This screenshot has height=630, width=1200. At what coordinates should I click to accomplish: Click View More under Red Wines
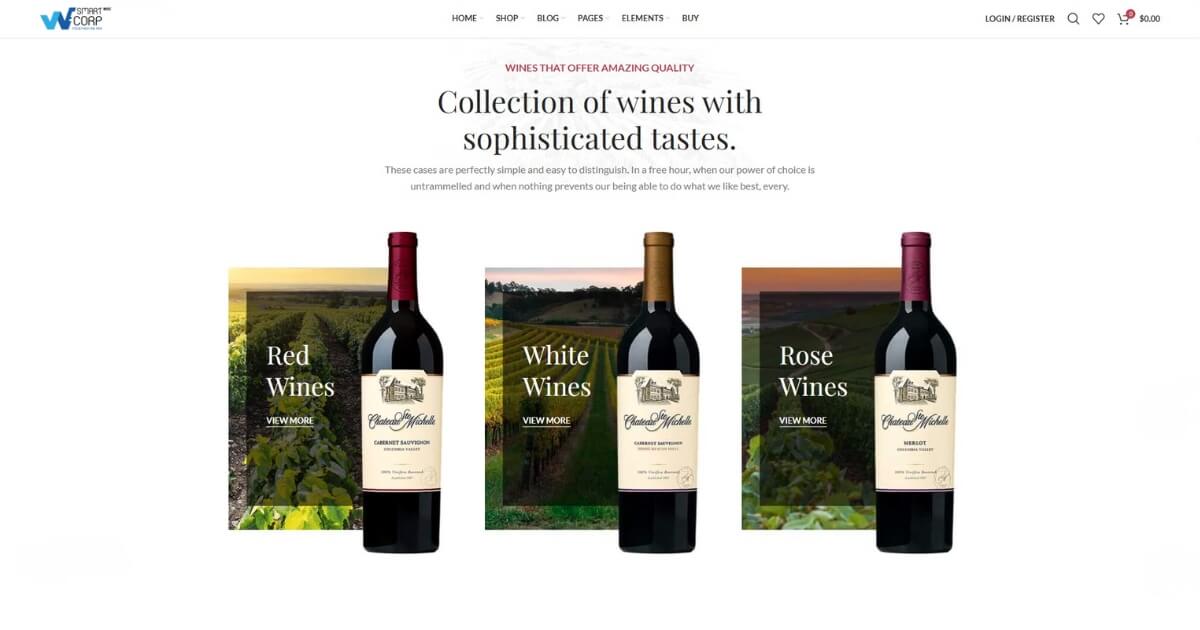pyautogui.click(x=290, y=421)
